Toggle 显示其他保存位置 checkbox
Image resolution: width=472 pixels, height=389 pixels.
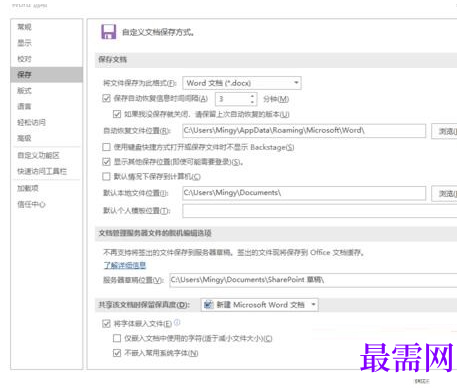106,162
